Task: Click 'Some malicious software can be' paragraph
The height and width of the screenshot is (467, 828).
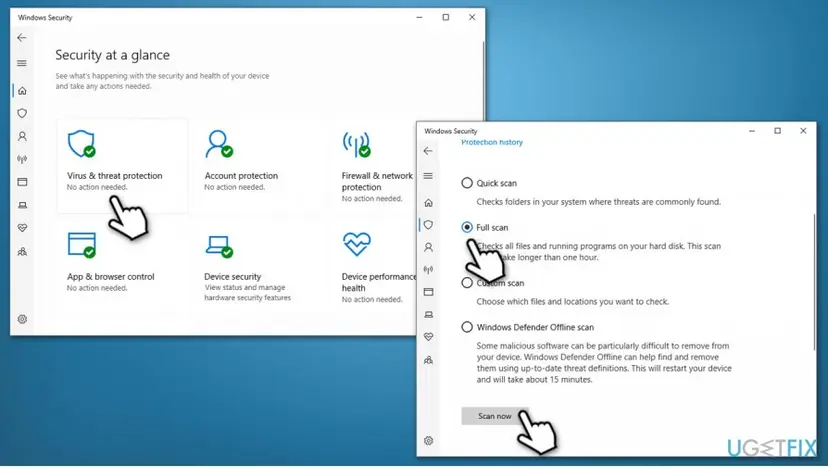Action: (604, 363)
